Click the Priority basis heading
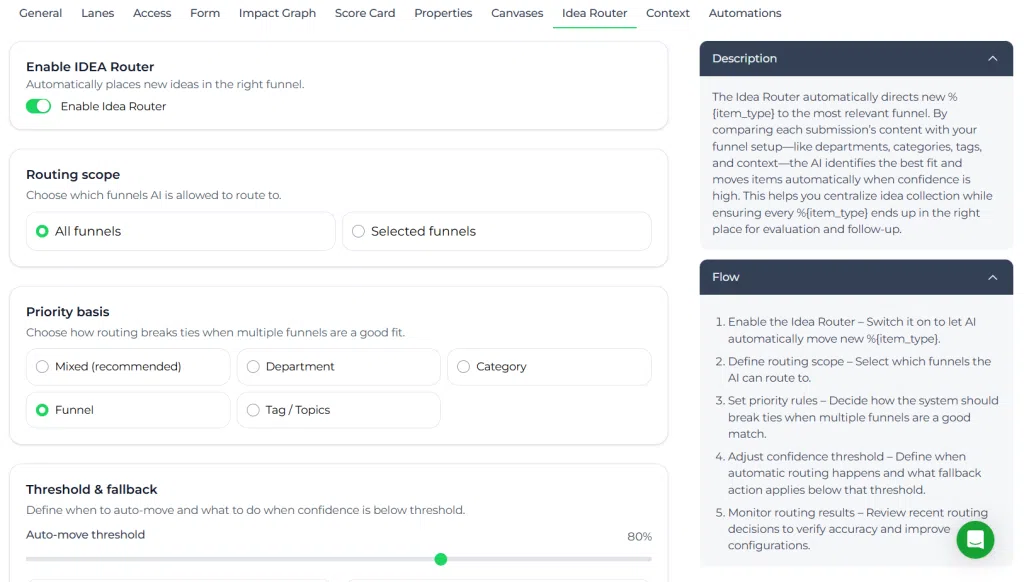1024x582 pixels. tap(68, 312)
